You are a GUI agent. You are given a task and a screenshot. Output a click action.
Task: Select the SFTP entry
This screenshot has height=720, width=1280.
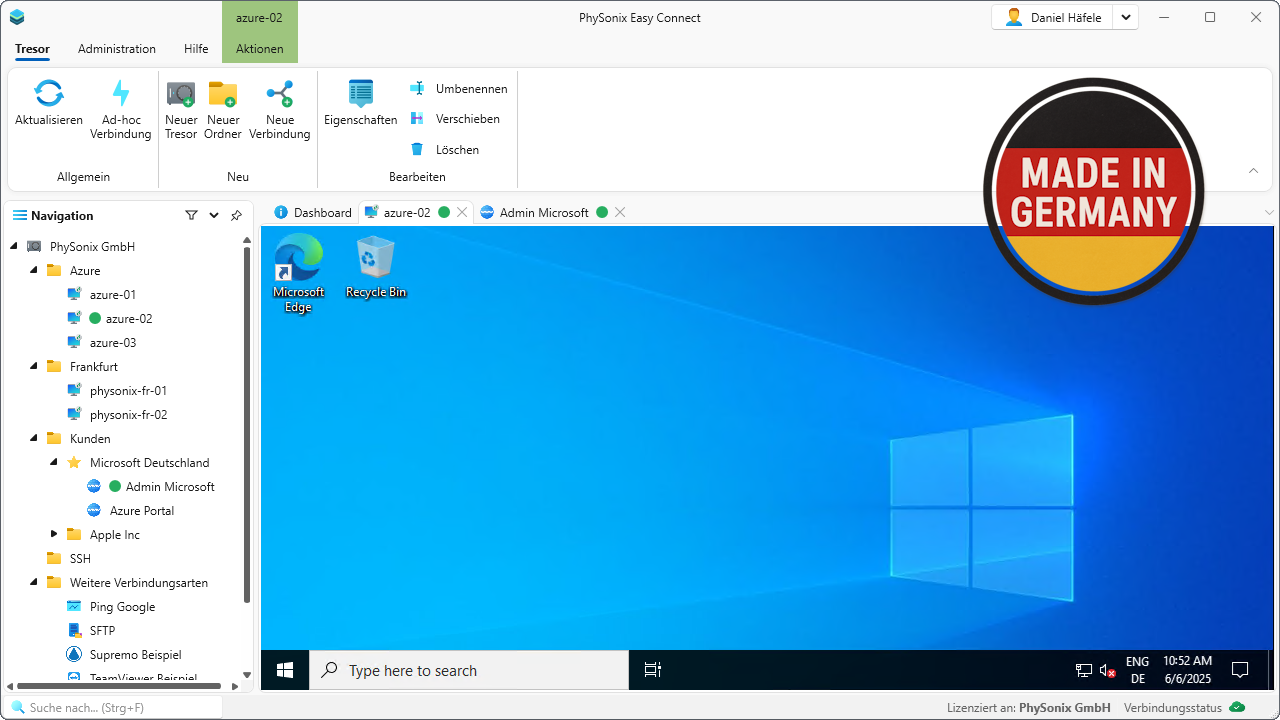pyautogui.click(x=102, y=631)
